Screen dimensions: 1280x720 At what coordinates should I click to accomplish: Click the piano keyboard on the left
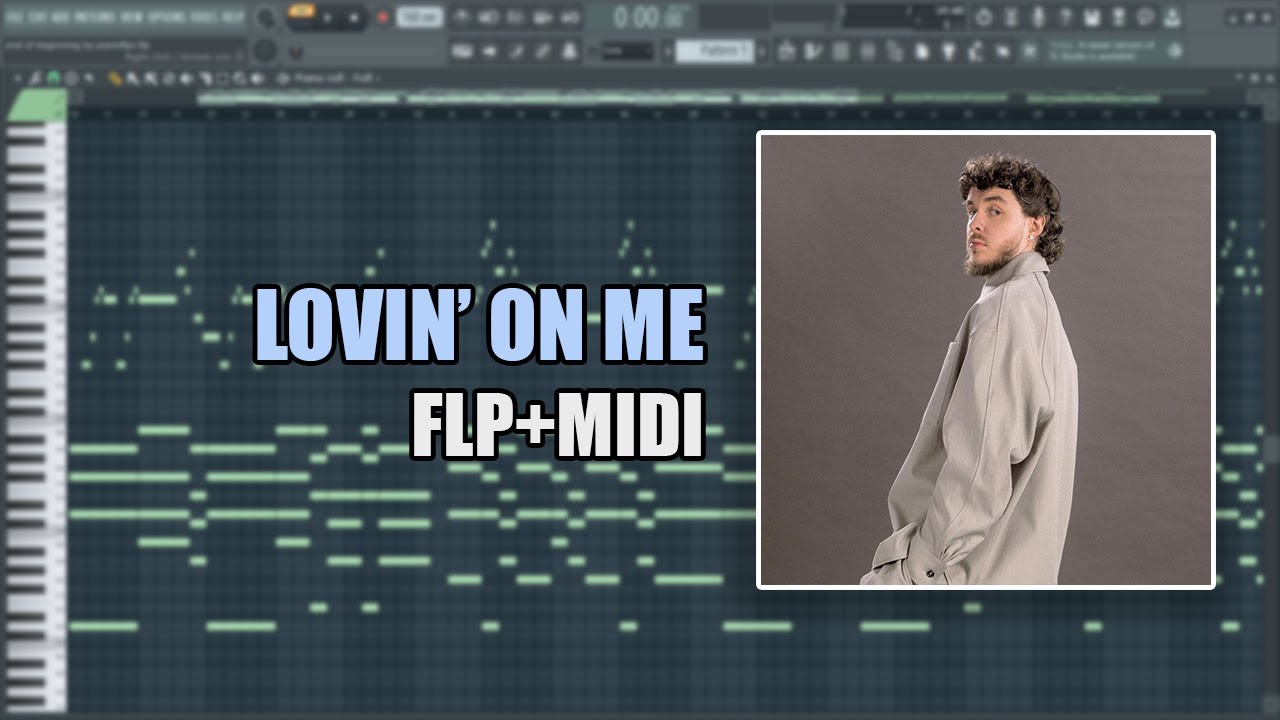[36, 415]
